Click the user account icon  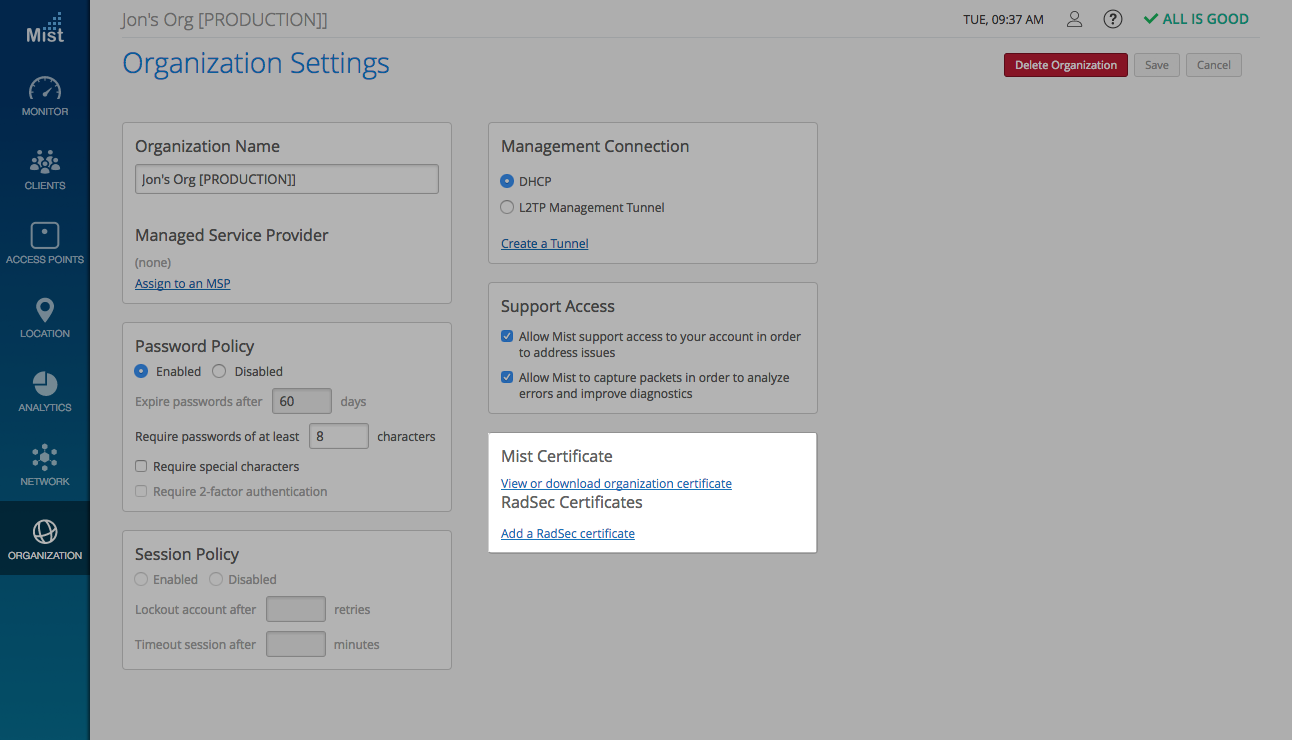click(x=1075, y=19)
